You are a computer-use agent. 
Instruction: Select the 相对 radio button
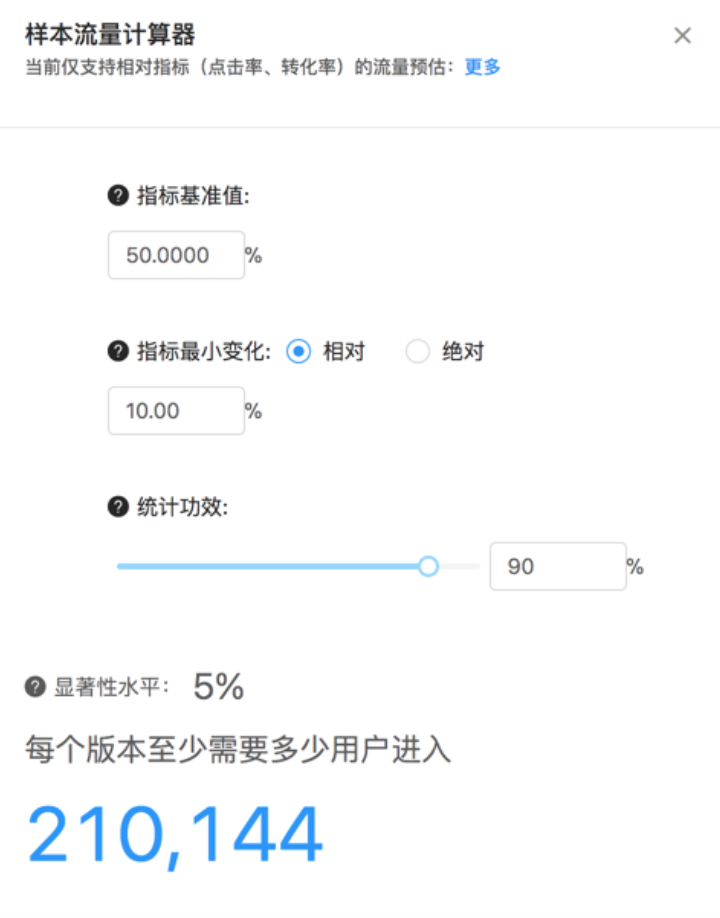299,351
